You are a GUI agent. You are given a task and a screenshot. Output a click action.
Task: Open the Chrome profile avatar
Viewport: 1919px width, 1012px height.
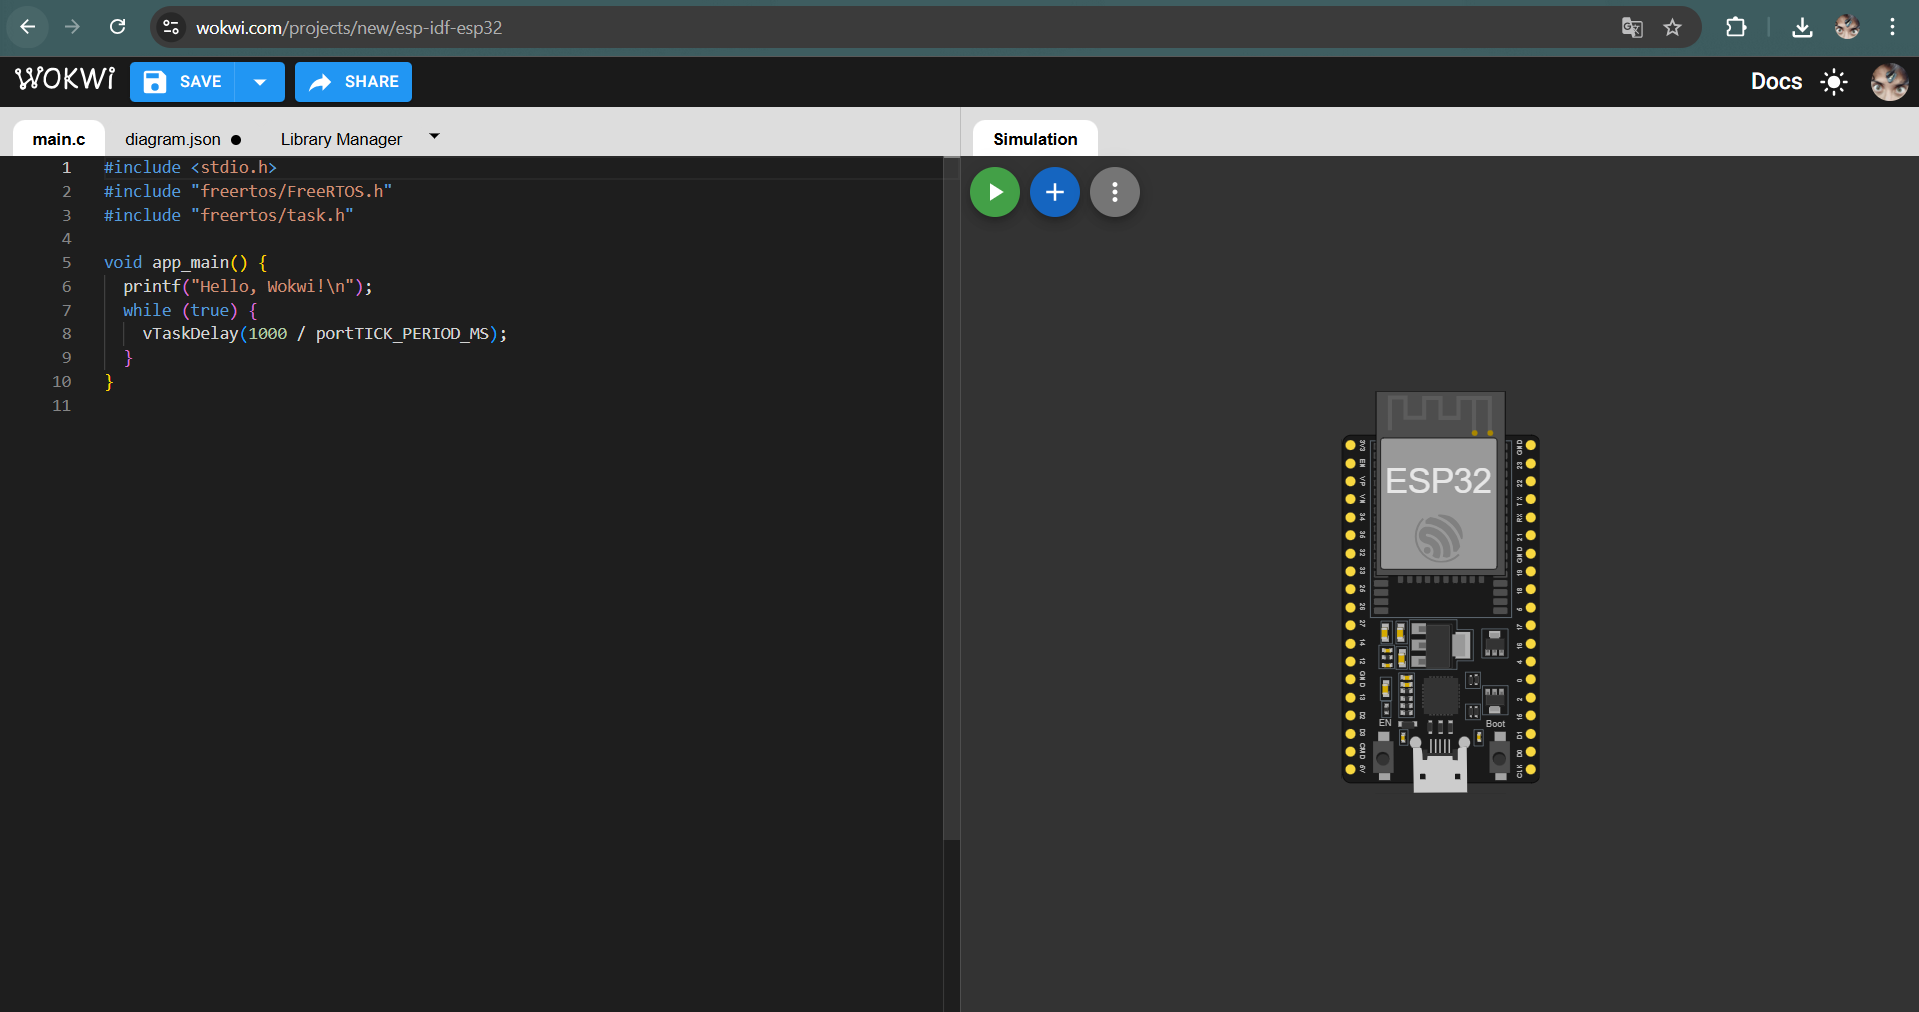pyautogui.click(x=1847, y=27)
